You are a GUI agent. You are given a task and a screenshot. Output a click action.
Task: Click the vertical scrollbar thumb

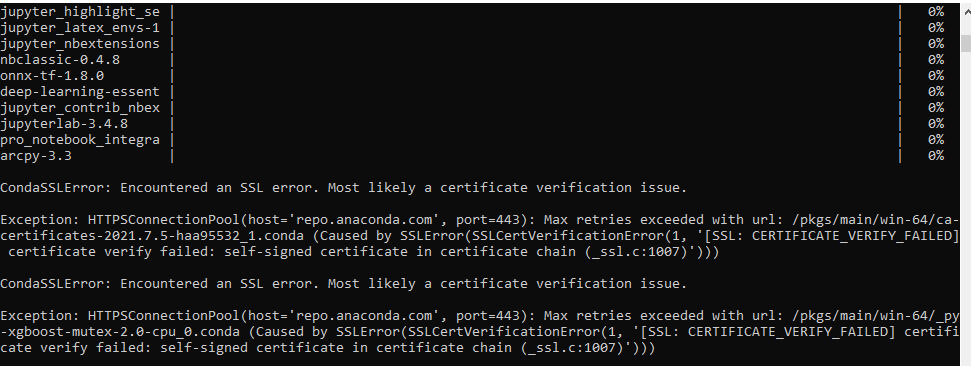click(x=965, y=43)
